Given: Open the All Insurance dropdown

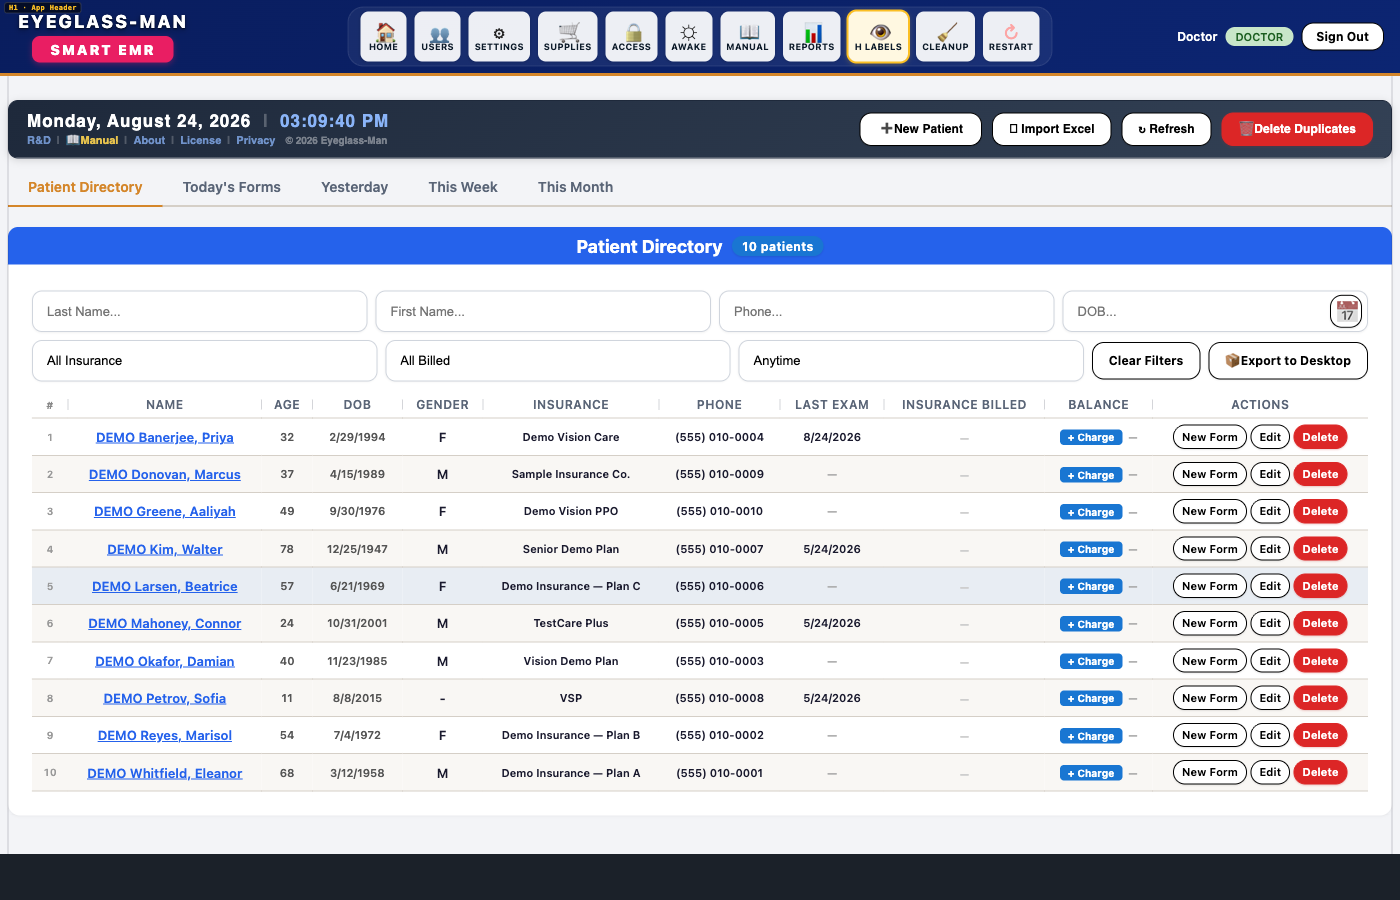Looking at the screenshot, I should tap(204, 361).
